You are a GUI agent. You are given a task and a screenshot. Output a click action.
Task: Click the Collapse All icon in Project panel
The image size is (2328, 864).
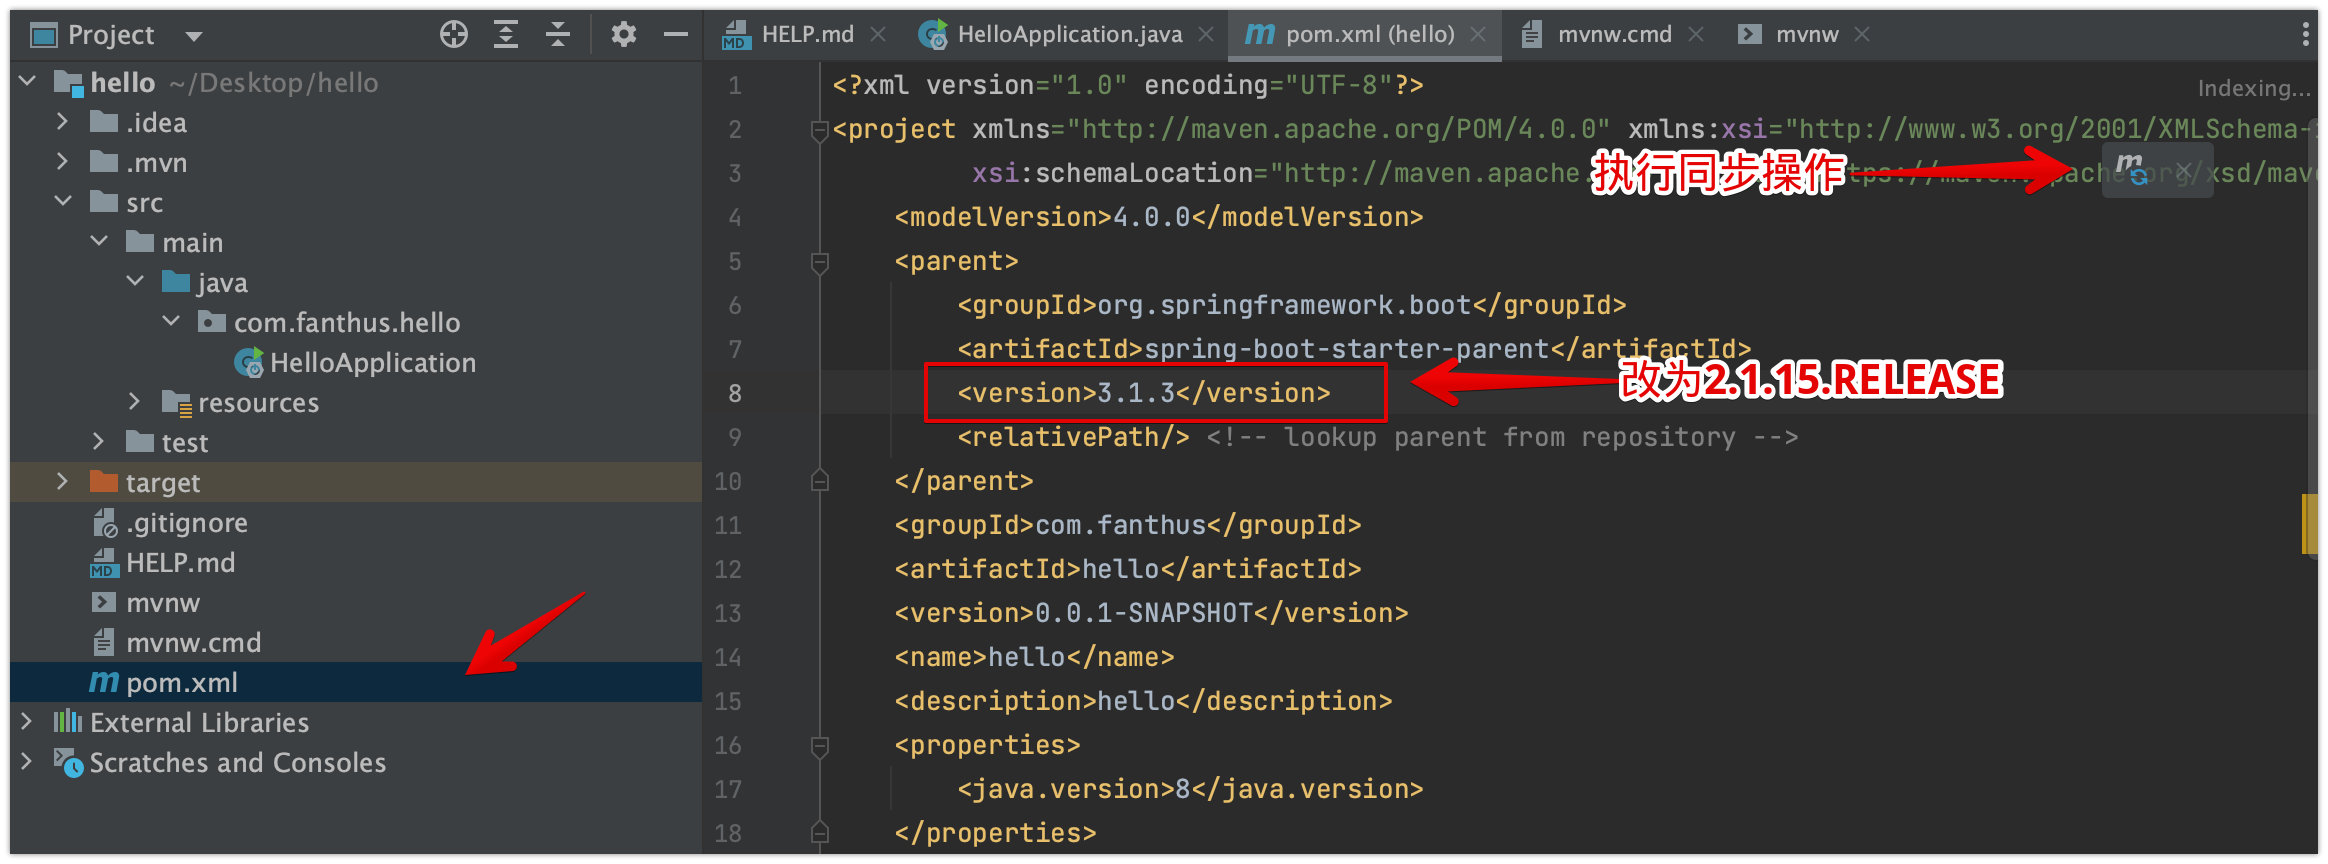pyautogui.click(x=558, y=35)
